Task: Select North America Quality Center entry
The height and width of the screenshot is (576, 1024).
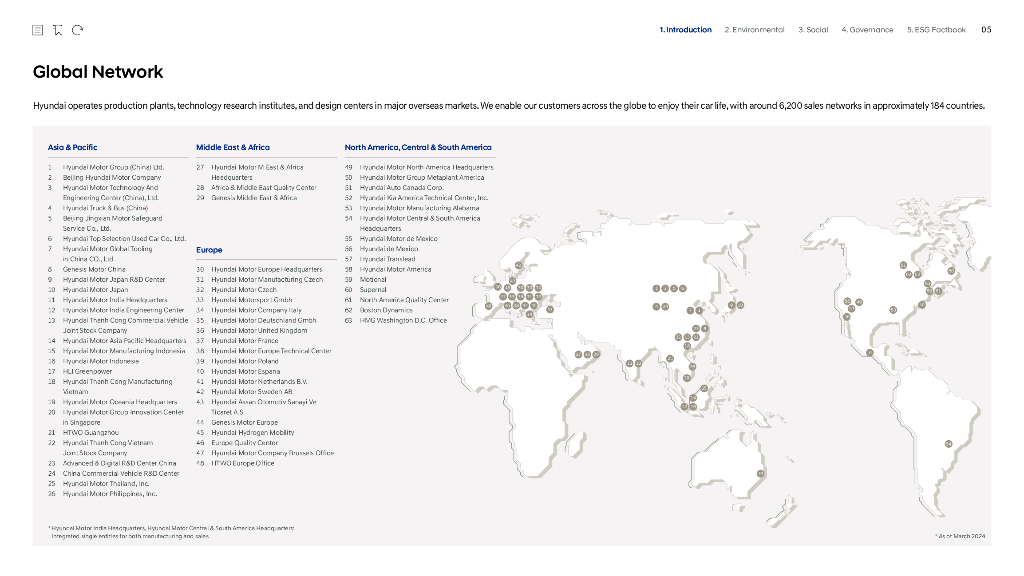Action: pyautogui.click(x=404, y=300)
